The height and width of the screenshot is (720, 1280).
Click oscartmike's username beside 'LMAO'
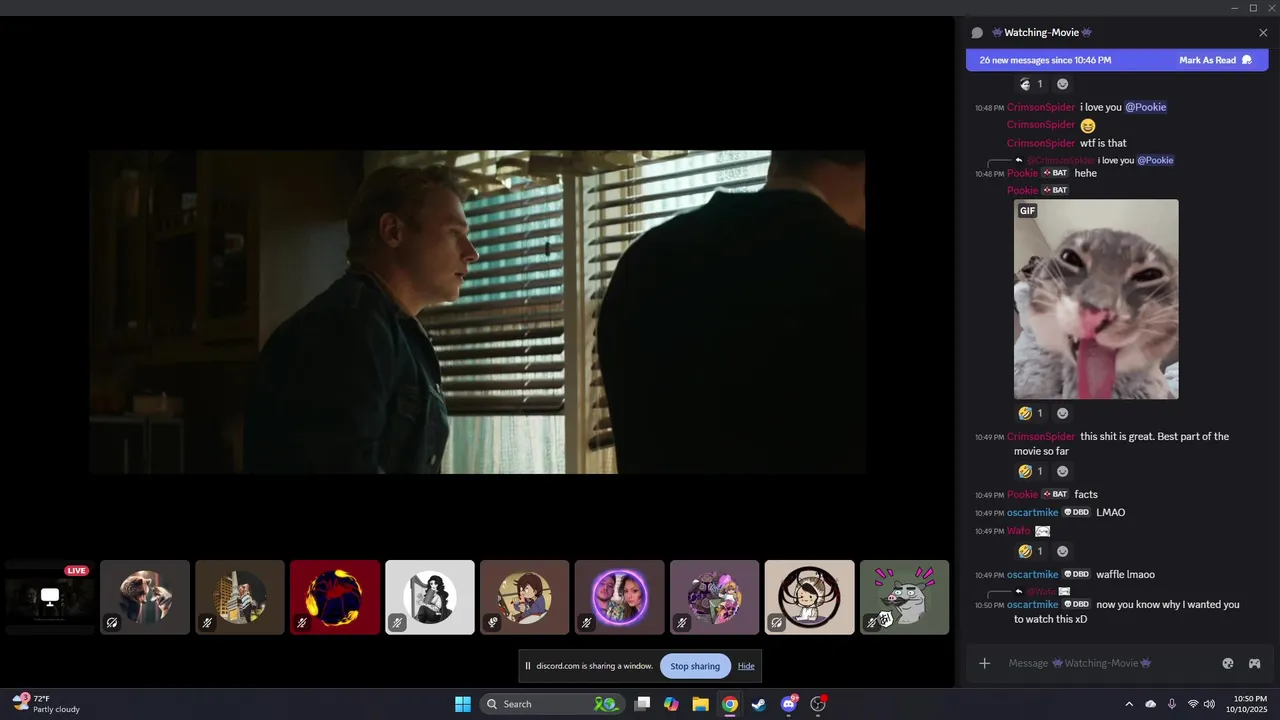click(x=1032, y=512)
